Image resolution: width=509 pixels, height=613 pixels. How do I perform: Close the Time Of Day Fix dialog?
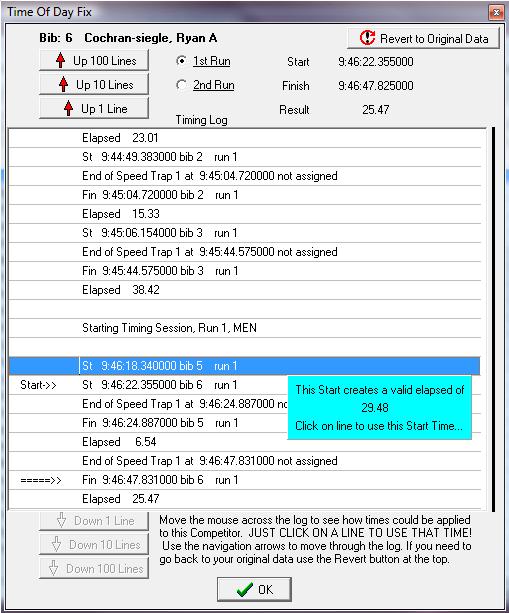[496, 13]
